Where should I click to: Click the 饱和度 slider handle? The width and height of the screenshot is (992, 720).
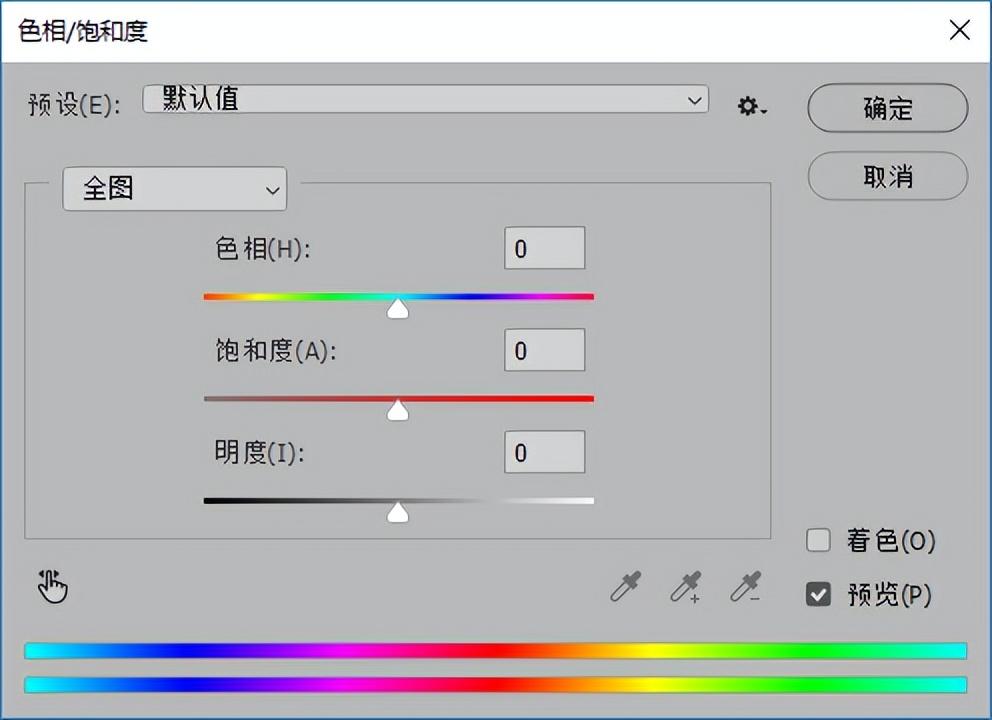(398, 411)
